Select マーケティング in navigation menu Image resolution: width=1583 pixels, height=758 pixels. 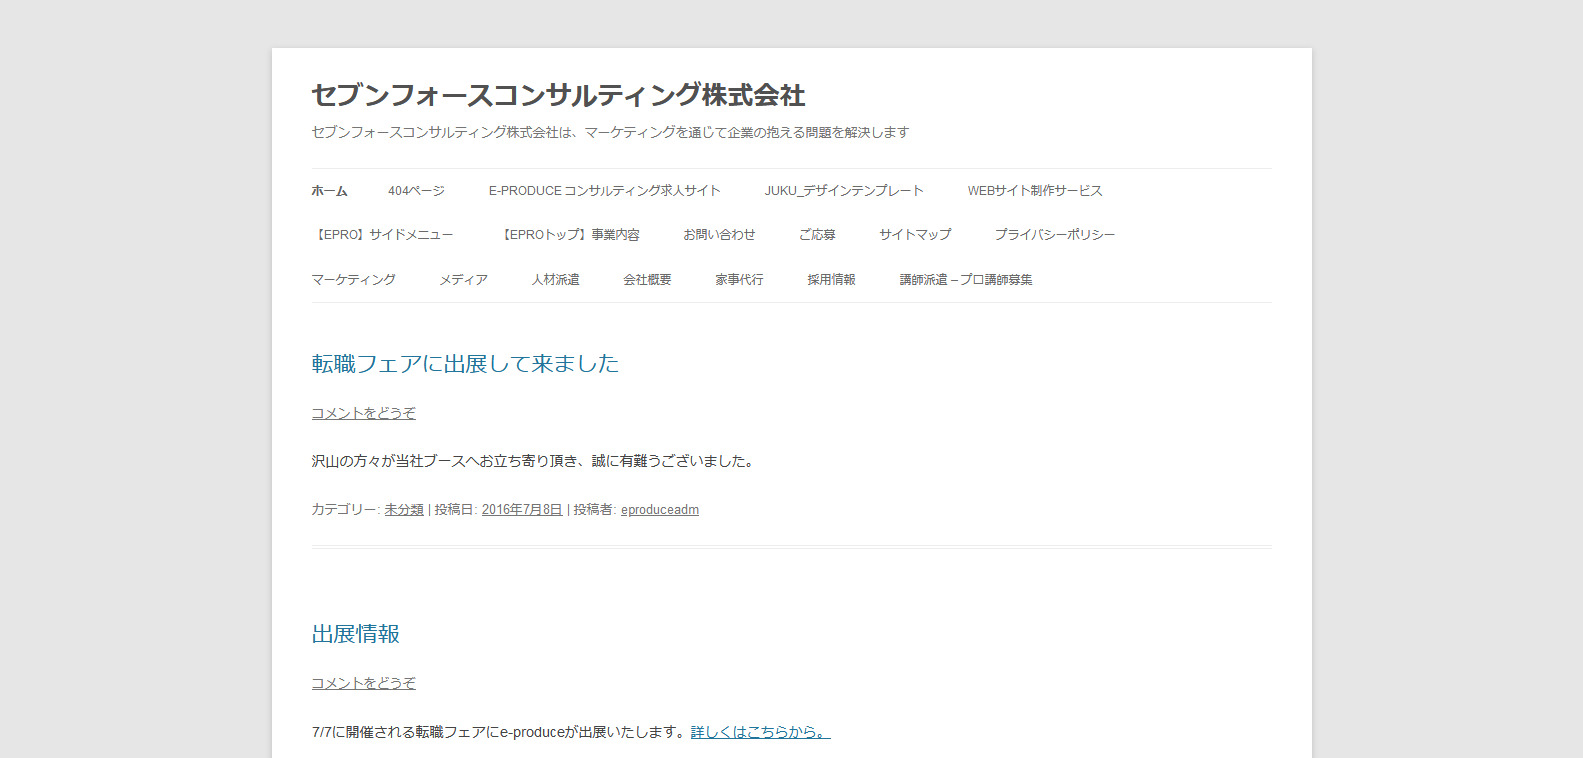353,280
